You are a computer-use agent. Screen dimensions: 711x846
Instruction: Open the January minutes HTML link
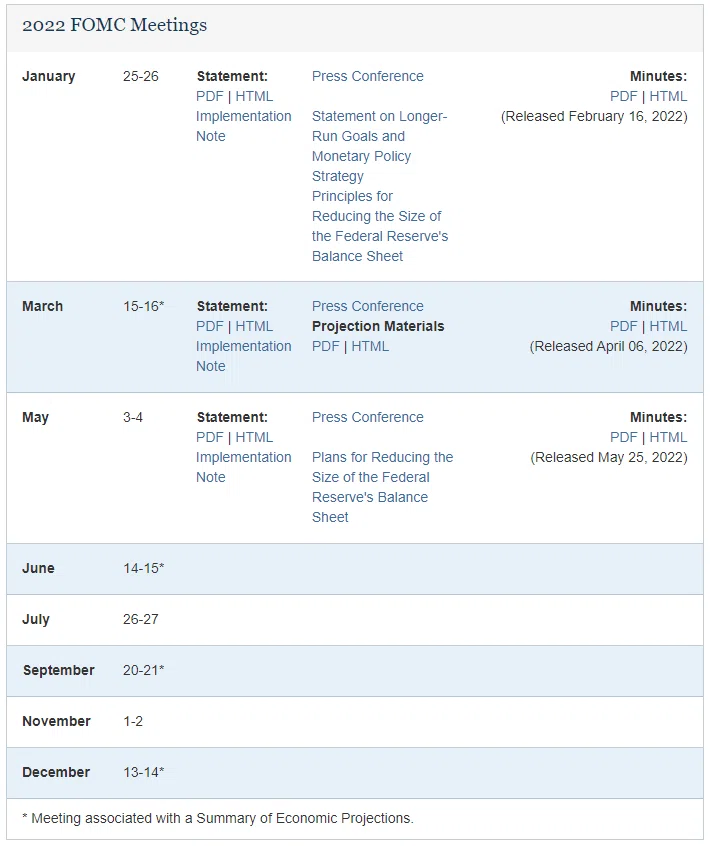[x=668, y=97]
